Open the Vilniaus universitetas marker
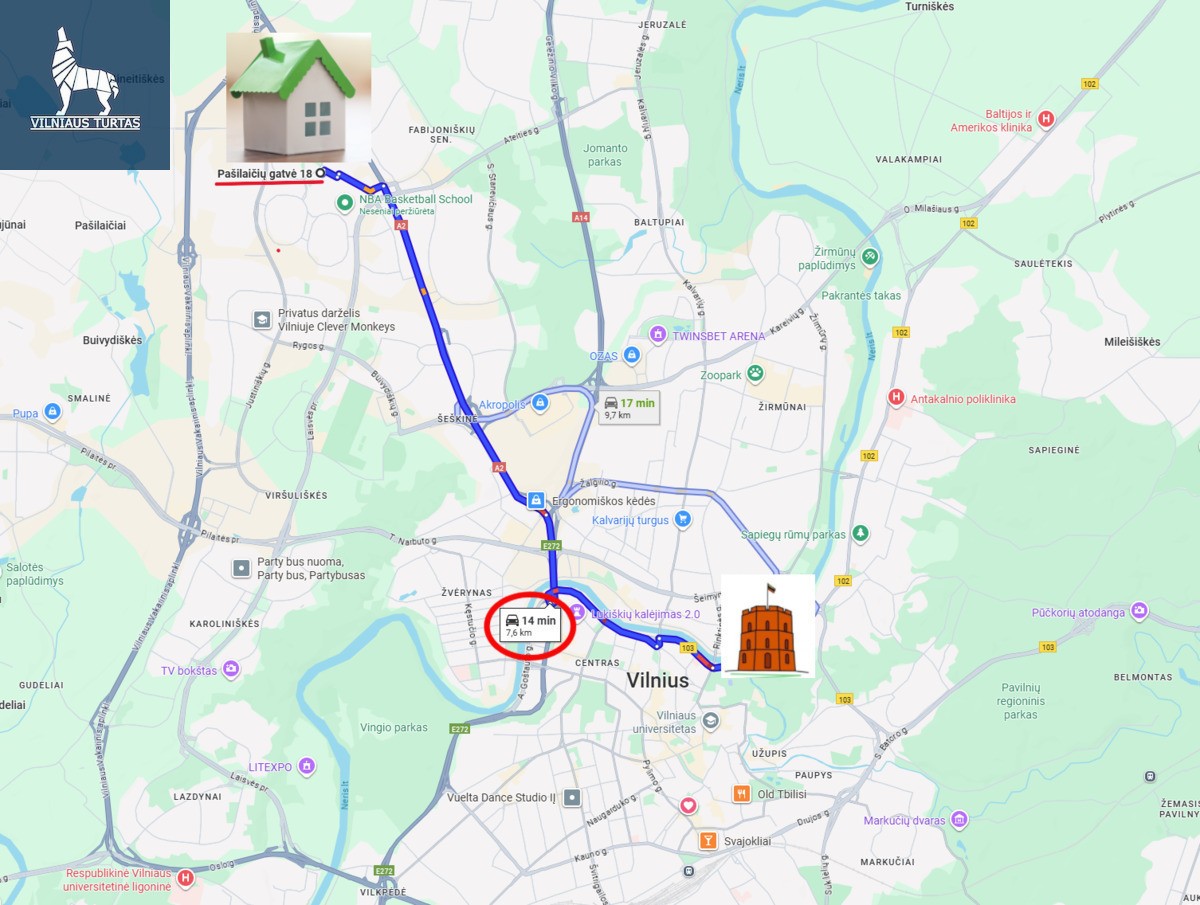This screenshot has height=905, width=1200. point(710,720)
